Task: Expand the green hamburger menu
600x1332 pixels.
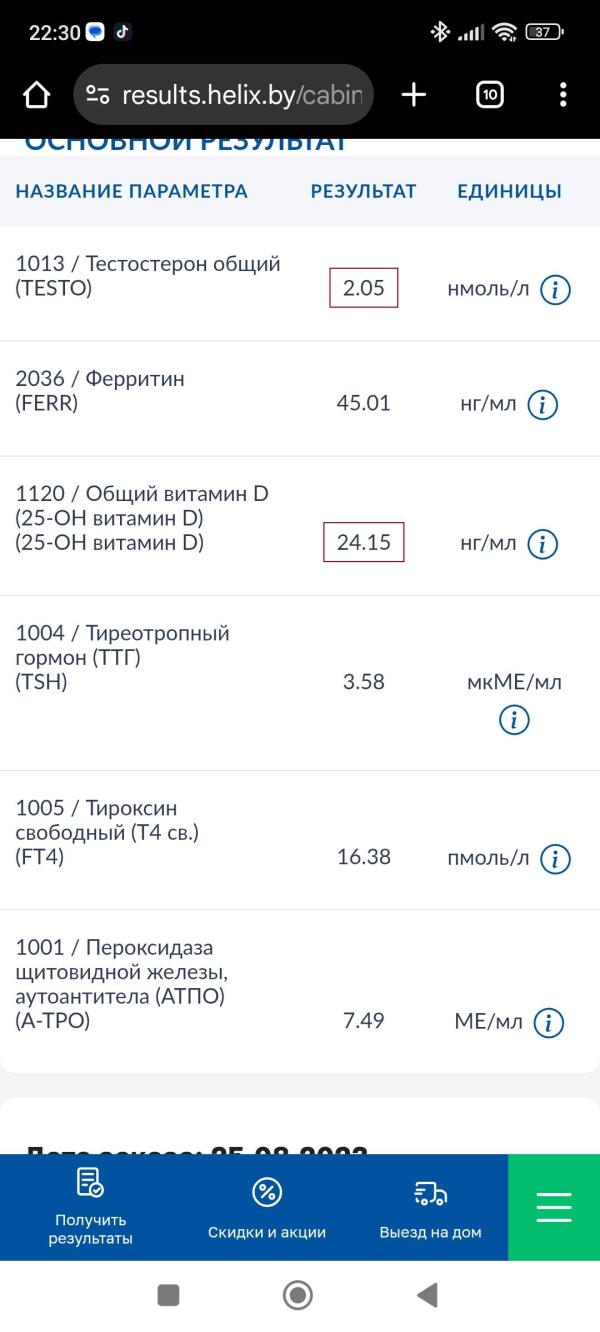Action: 554,1207
